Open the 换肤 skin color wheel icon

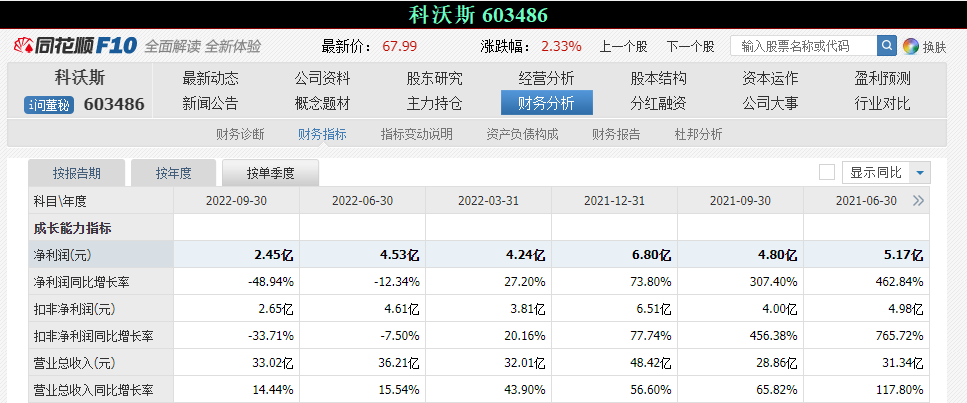click(x=911, y=46)
